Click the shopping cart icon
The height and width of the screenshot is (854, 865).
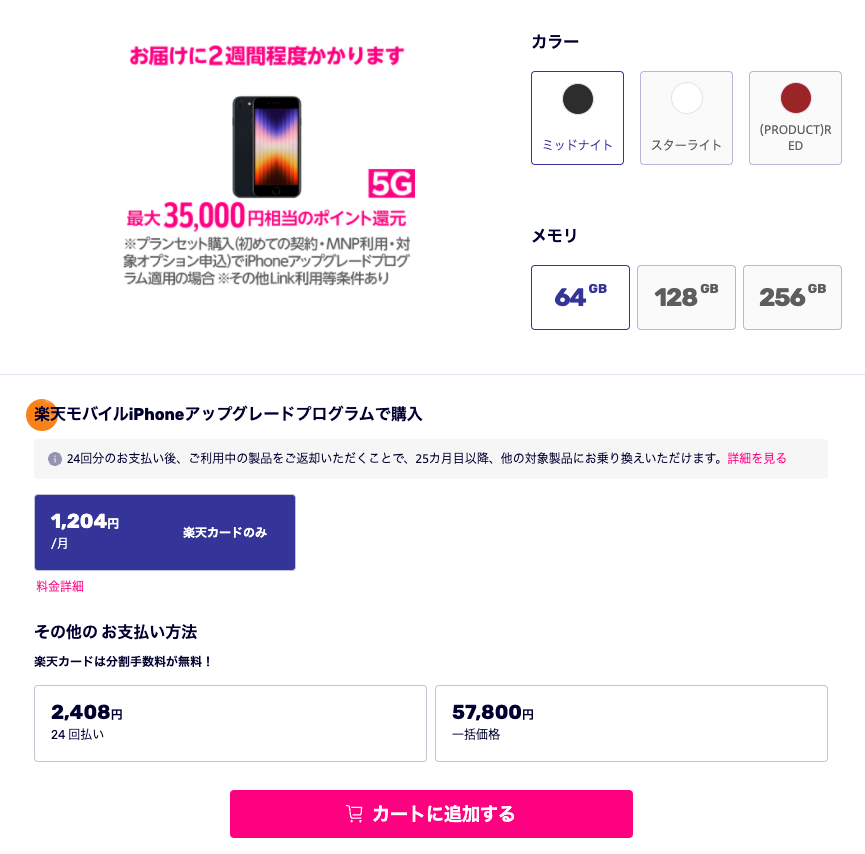pos(354,814)
